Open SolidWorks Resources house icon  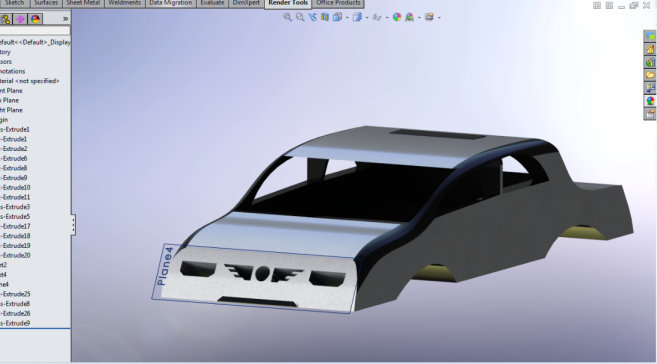[650, 49]
